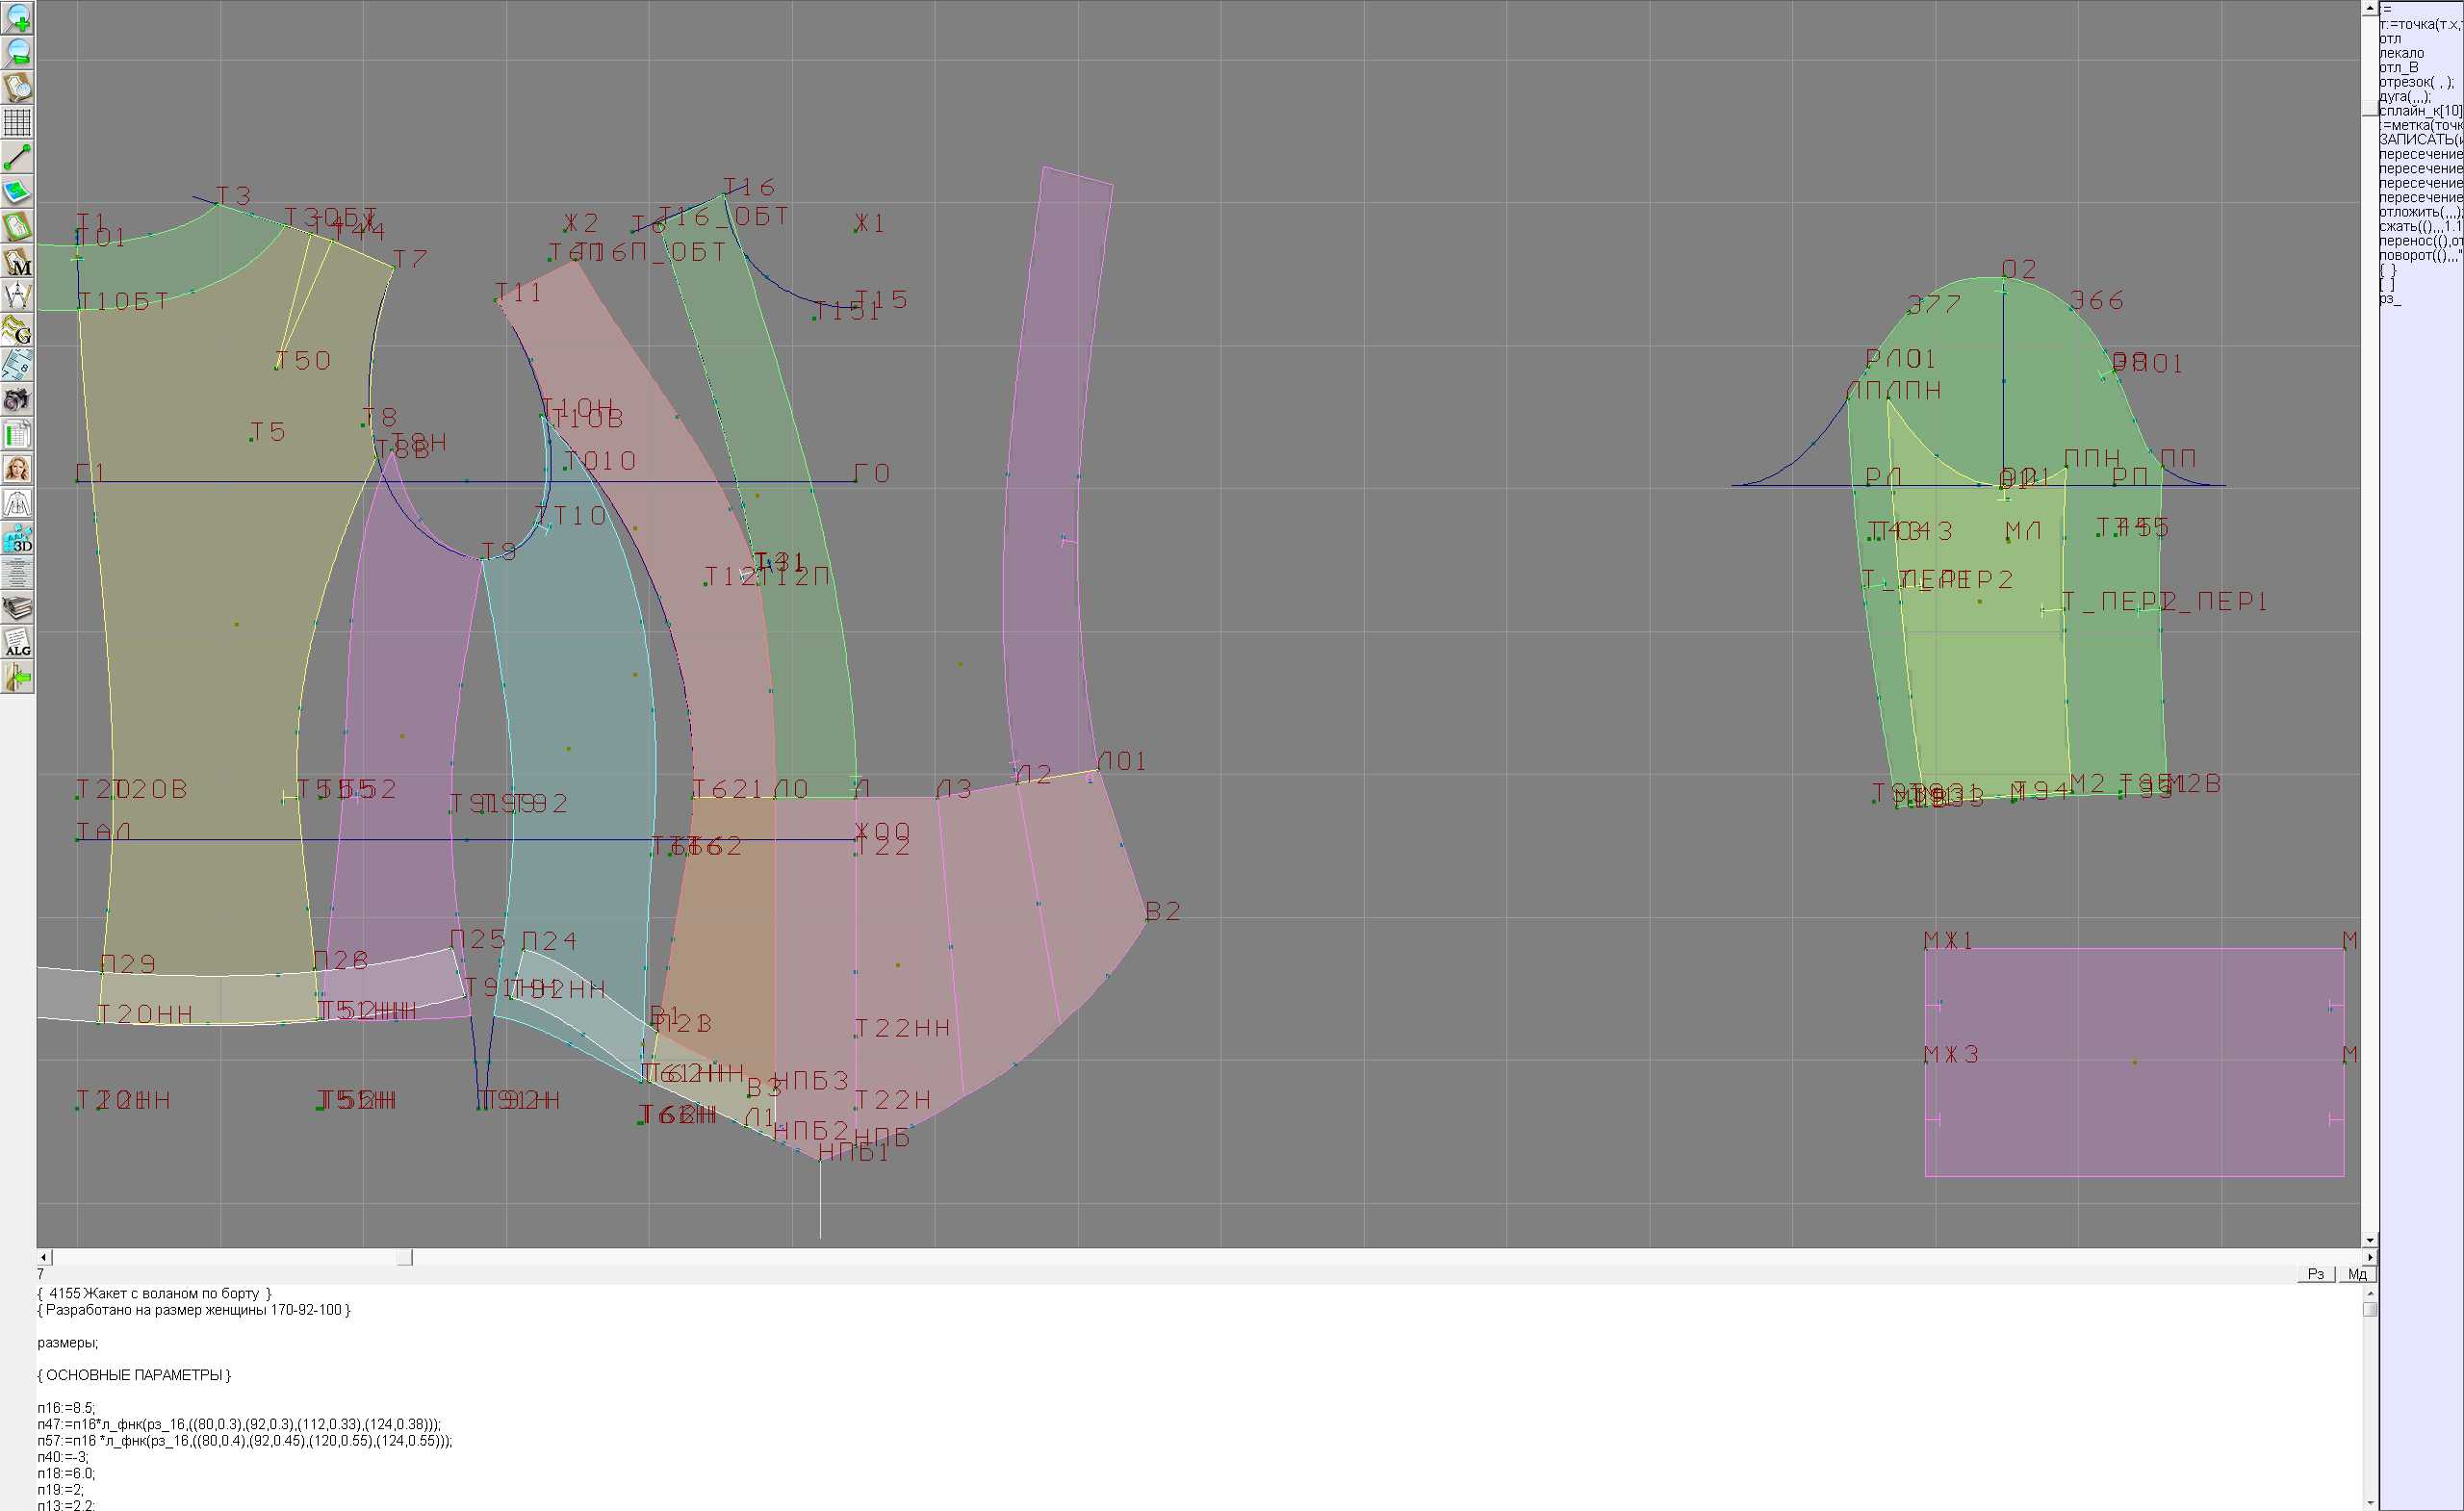Select the line segment tool icon

18,157
